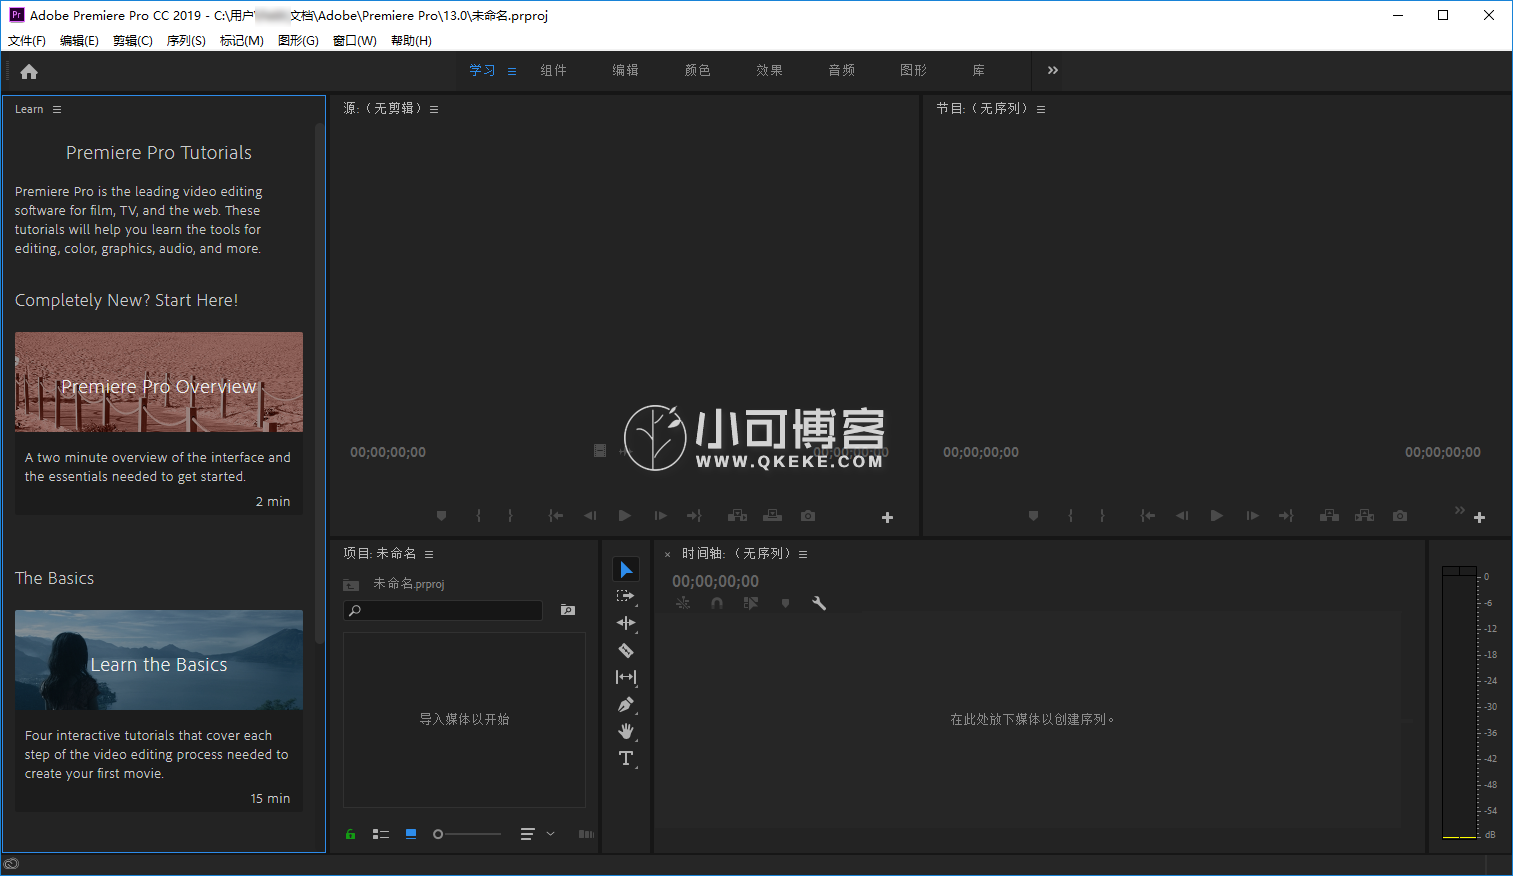Image resolution: width=1513 pixels, height=876 pixels.
Task: Click the Find in project folder-search icon
Action: coord(568,610)
